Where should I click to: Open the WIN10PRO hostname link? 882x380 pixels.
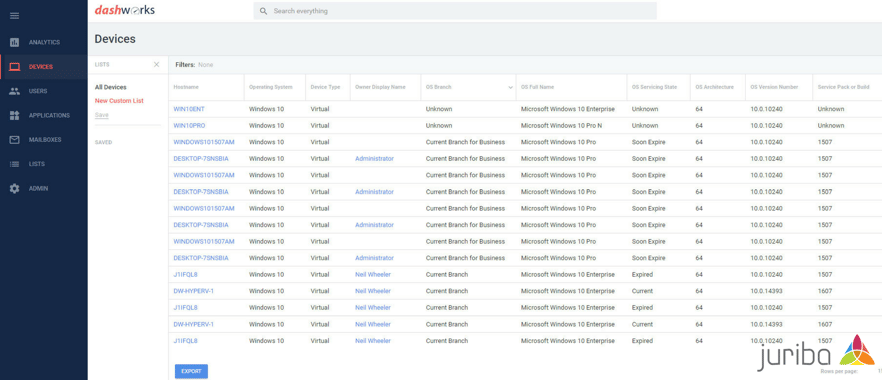[189, 125]
